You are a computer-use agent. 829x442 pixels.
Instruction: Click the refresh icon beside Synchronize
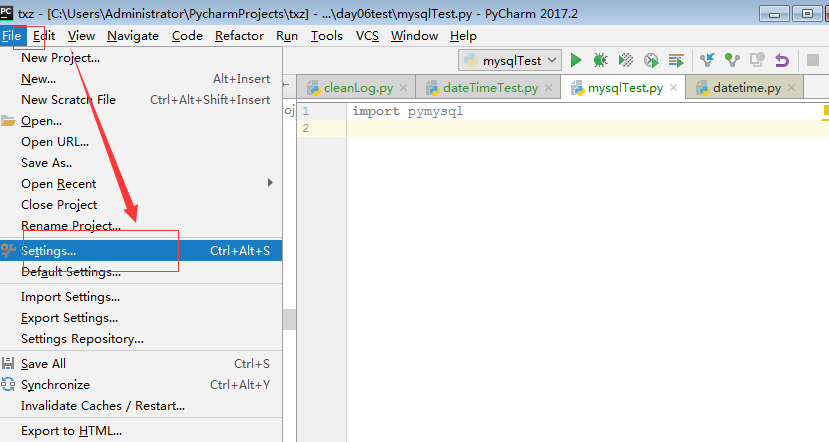coord(8,384)
